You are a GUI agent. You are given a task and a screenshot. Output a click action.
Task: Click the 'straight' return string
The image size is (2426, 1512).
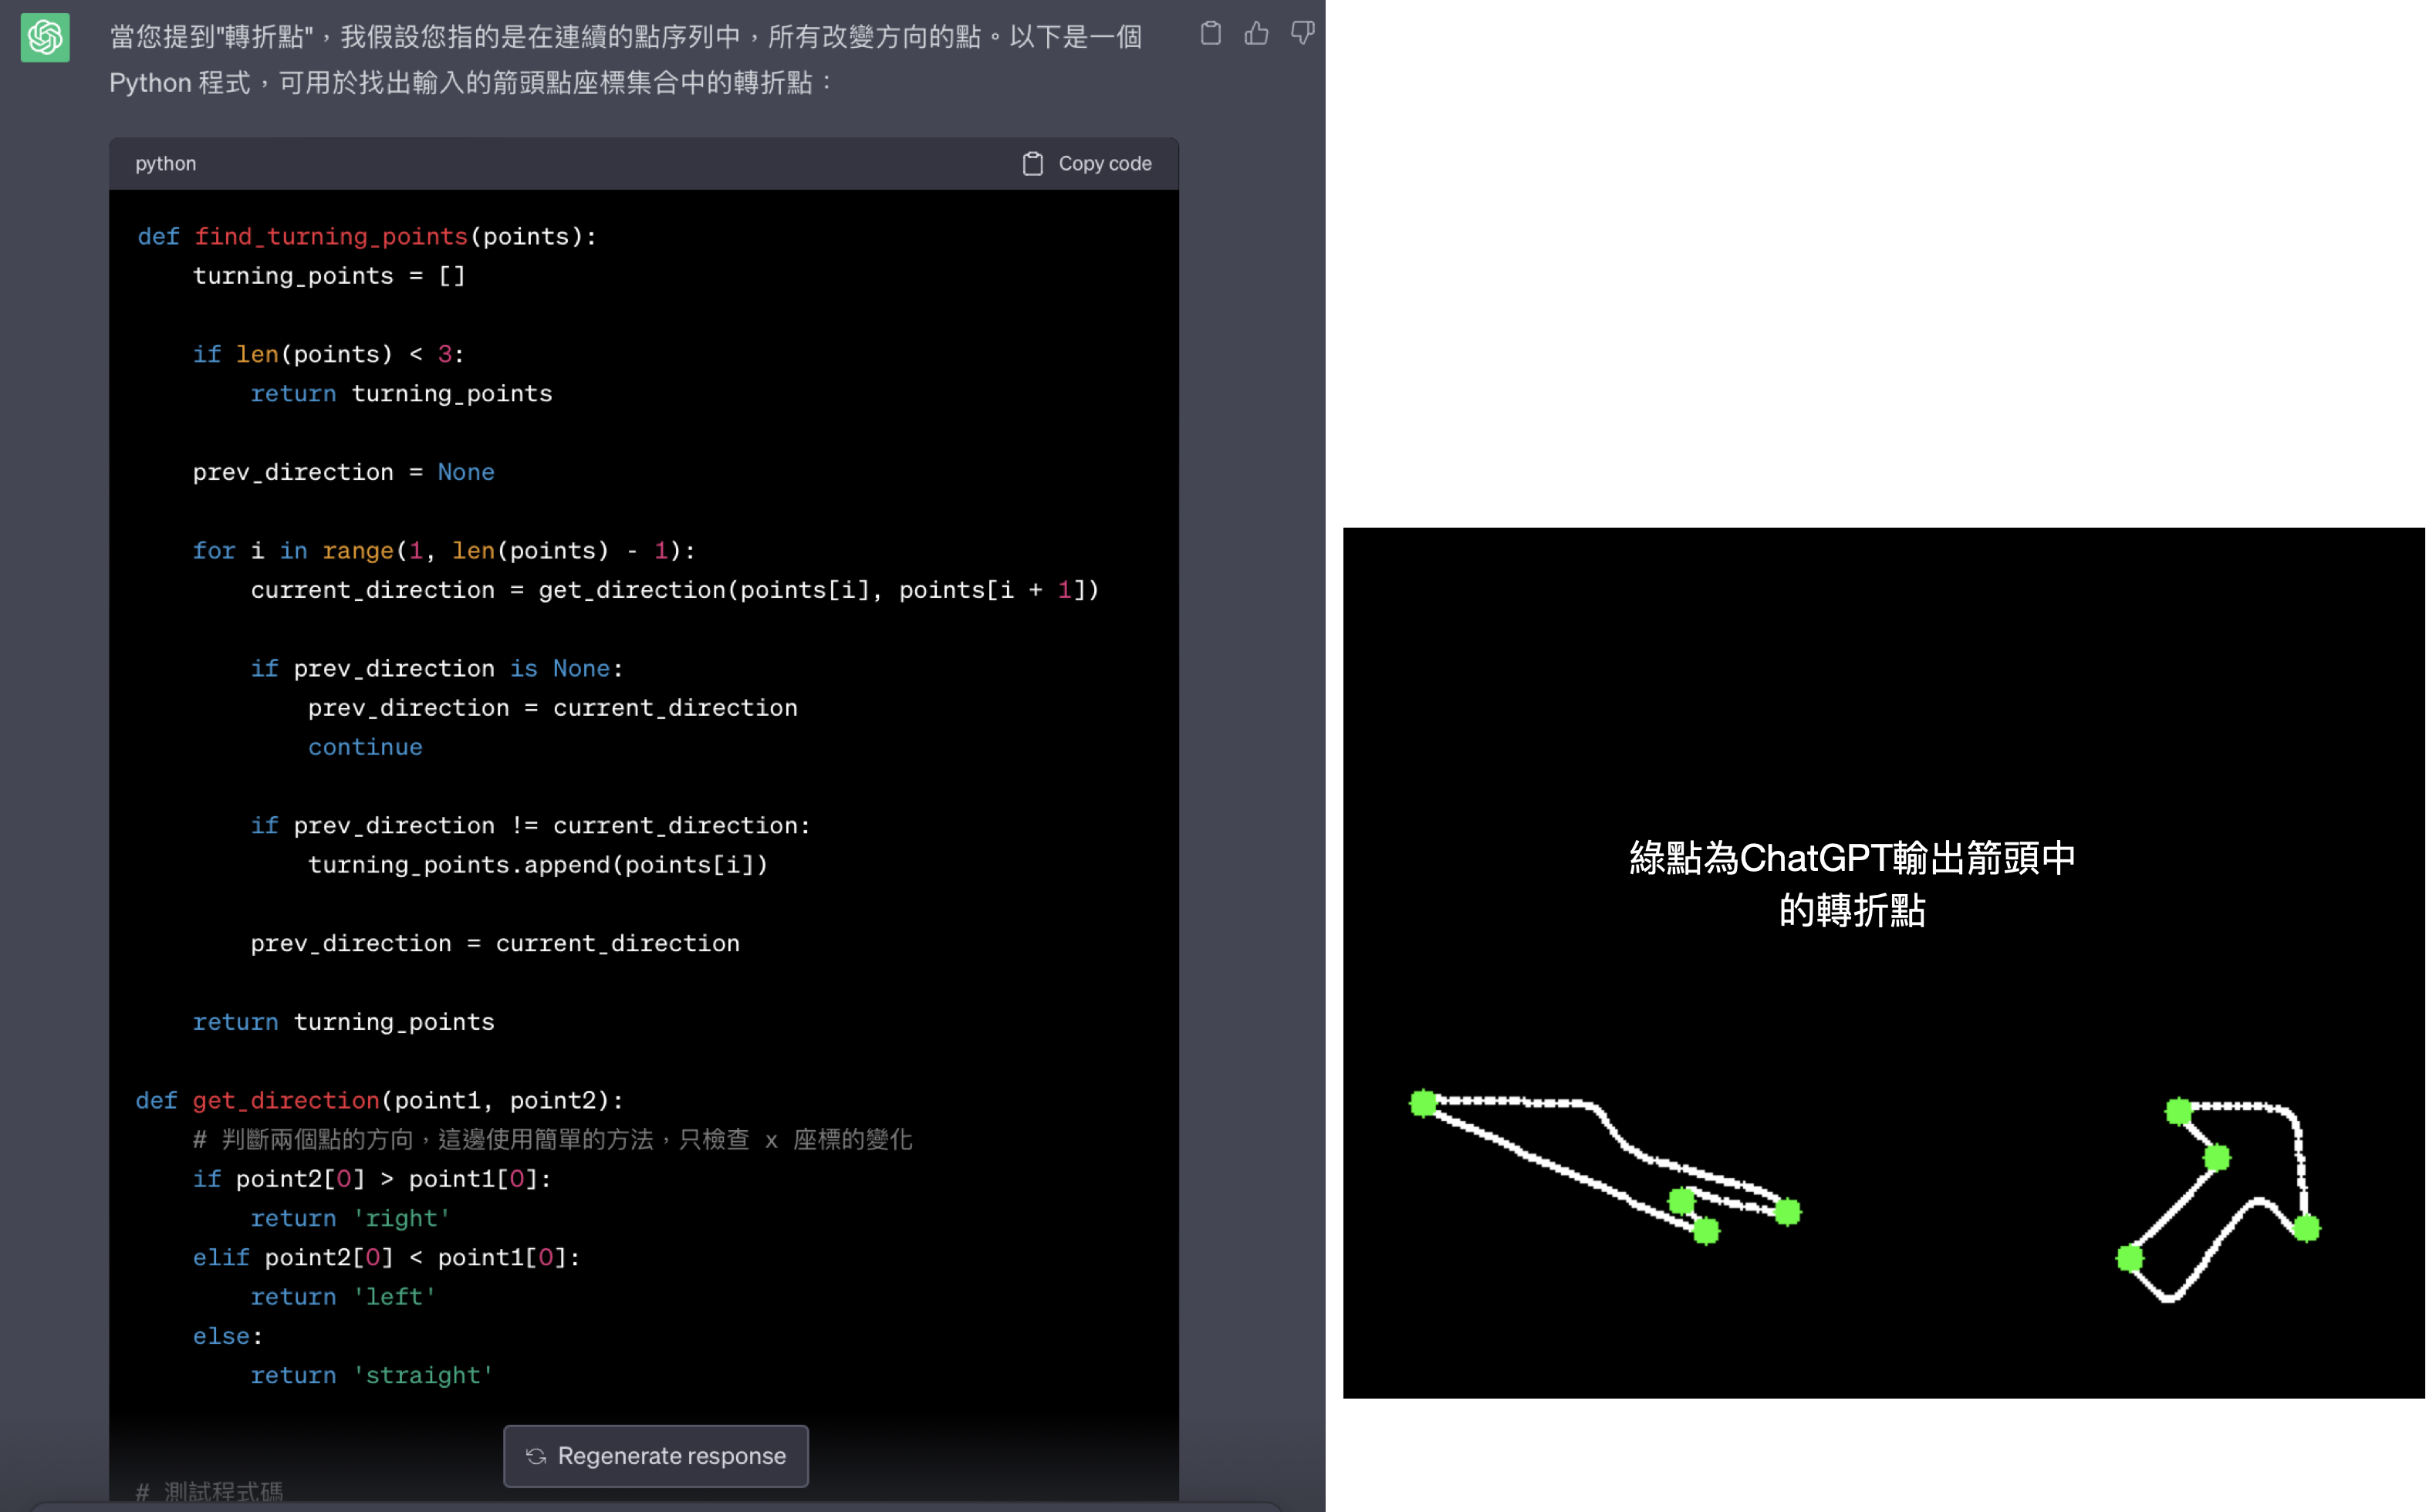(x=423, y=1375)
